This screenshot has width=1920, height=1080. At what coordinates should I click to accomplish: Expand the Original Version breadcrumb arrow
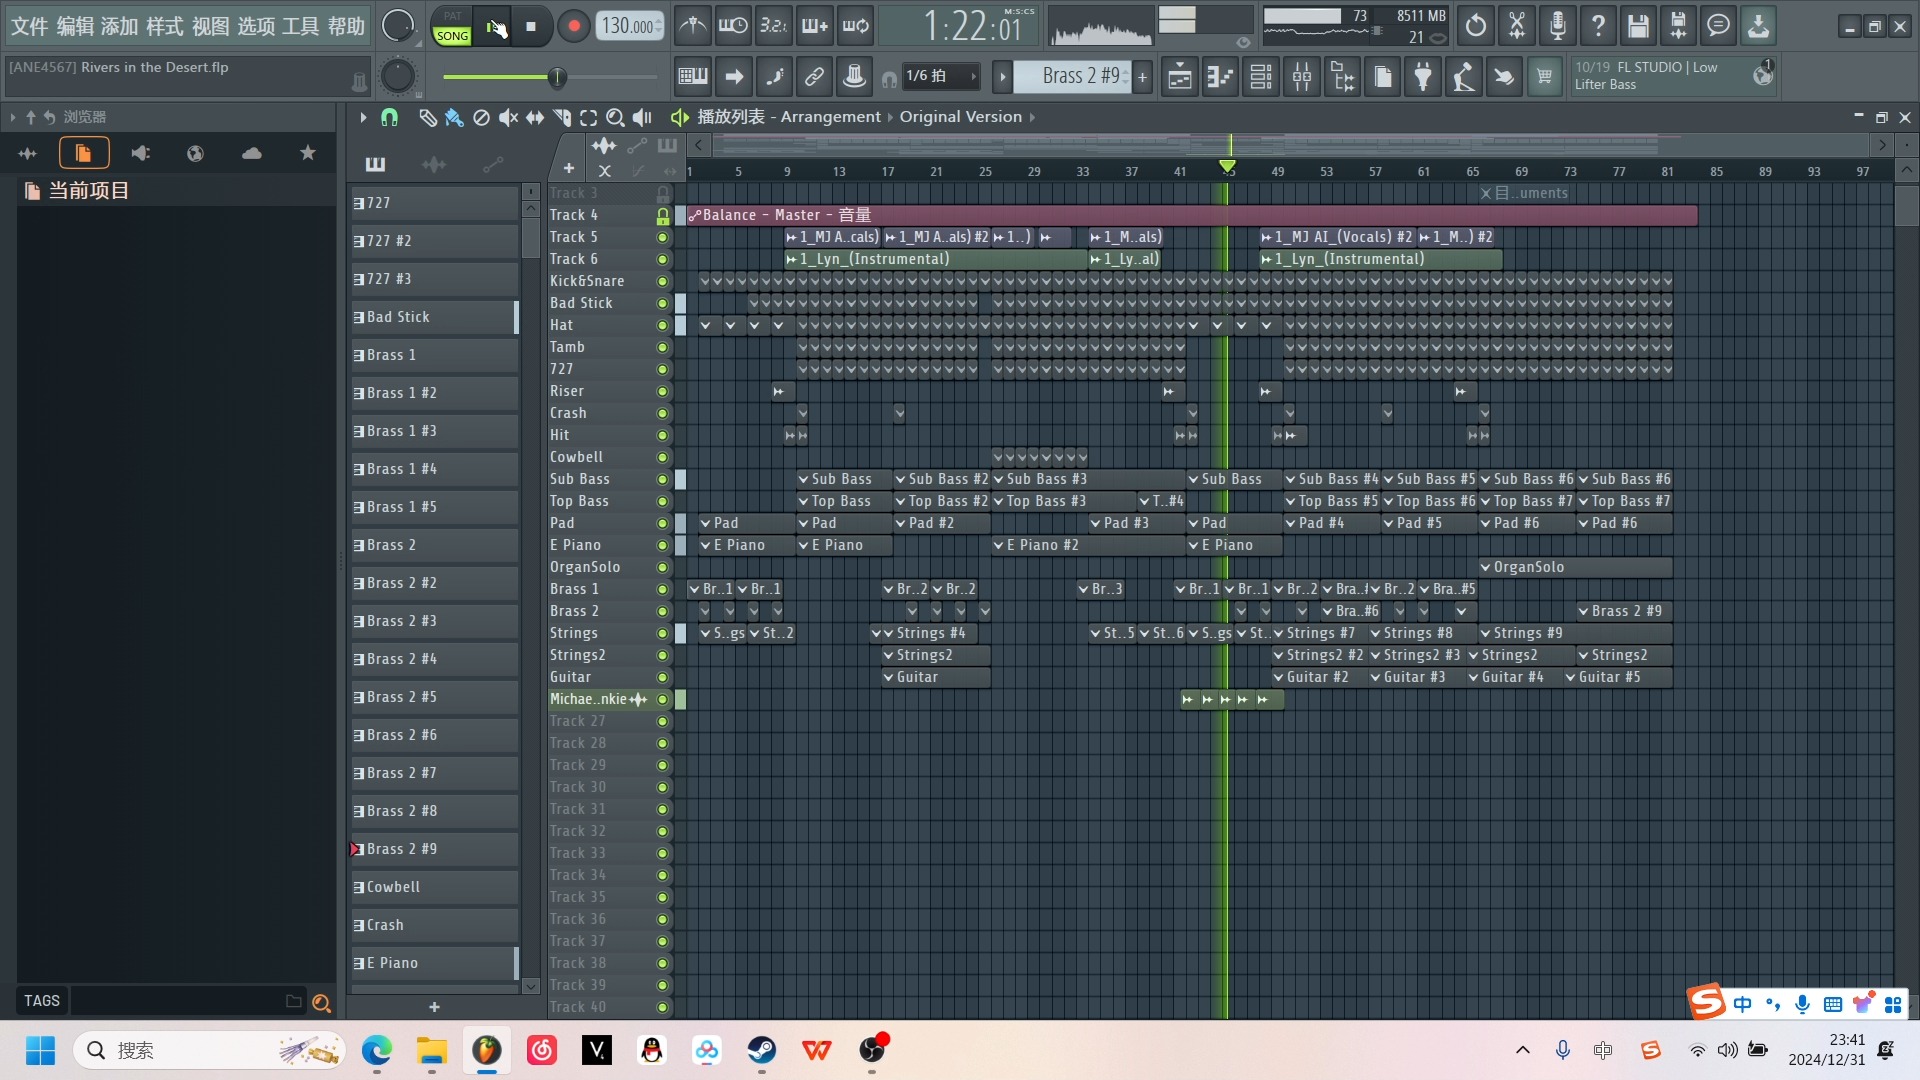tap(1031, 117)
